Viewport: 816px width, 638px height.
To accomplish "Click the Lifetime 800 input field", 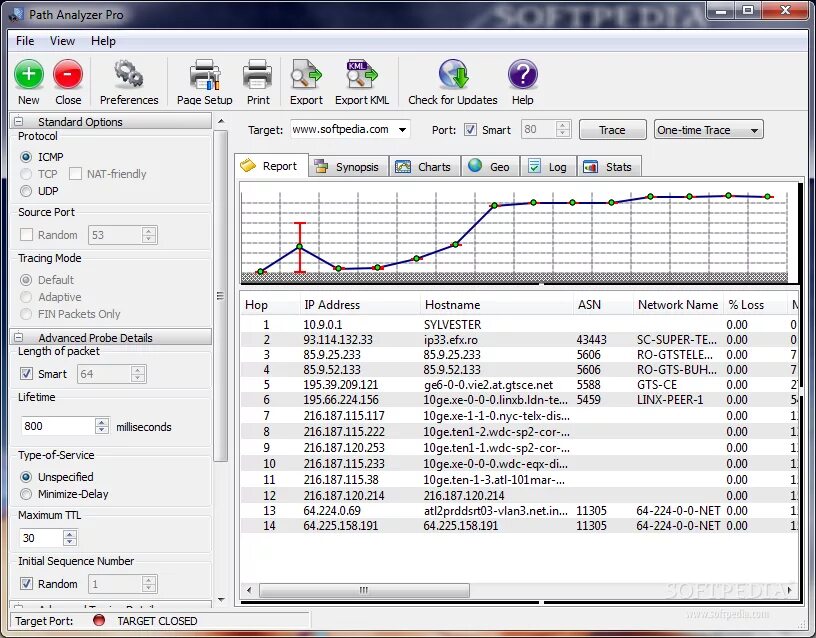I will pyautogui.click(x=57, y=426).
